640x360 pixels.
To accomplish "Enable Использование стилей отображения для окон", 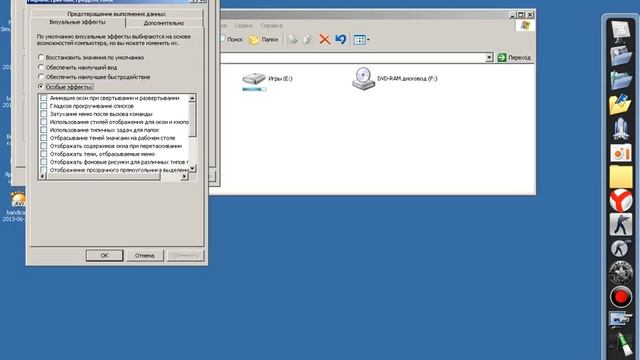I will tap(44, 122).
